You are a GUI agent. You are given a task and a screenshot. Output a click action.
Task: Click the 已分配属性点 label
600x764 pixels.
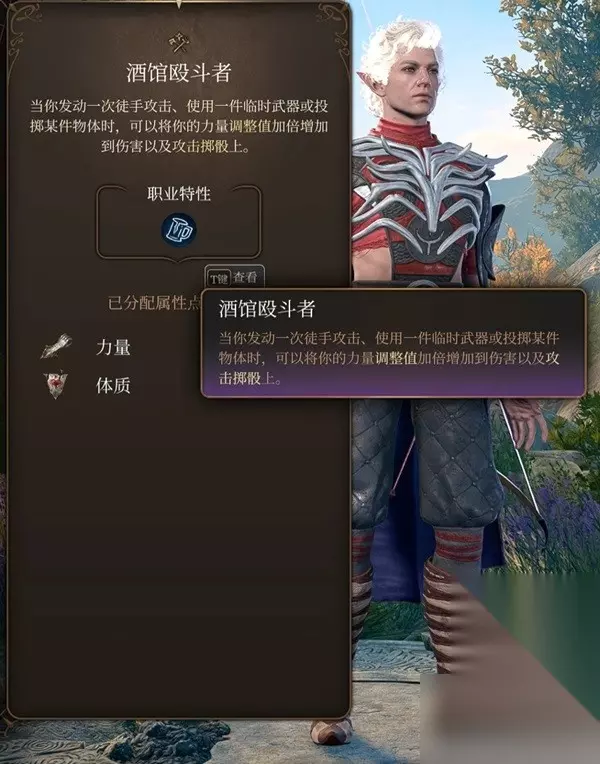pyautogui.click(x=154, y=303)
